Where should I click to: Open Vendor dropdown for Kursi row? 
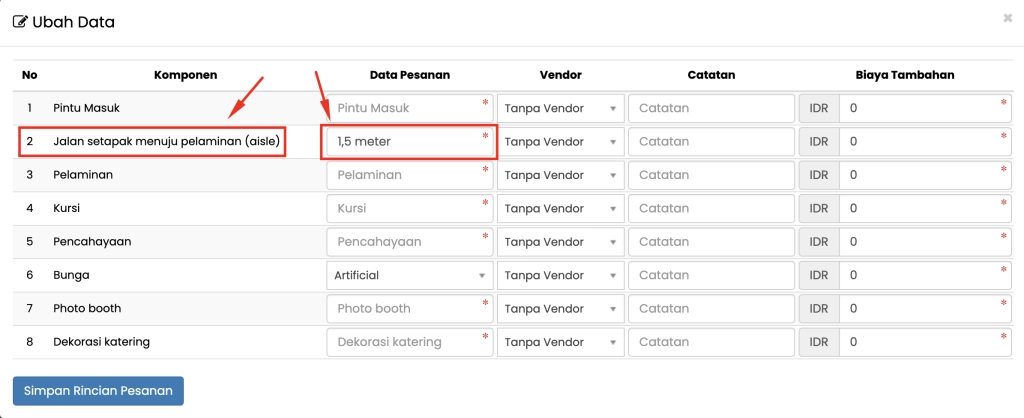click(x=560, y=208)
